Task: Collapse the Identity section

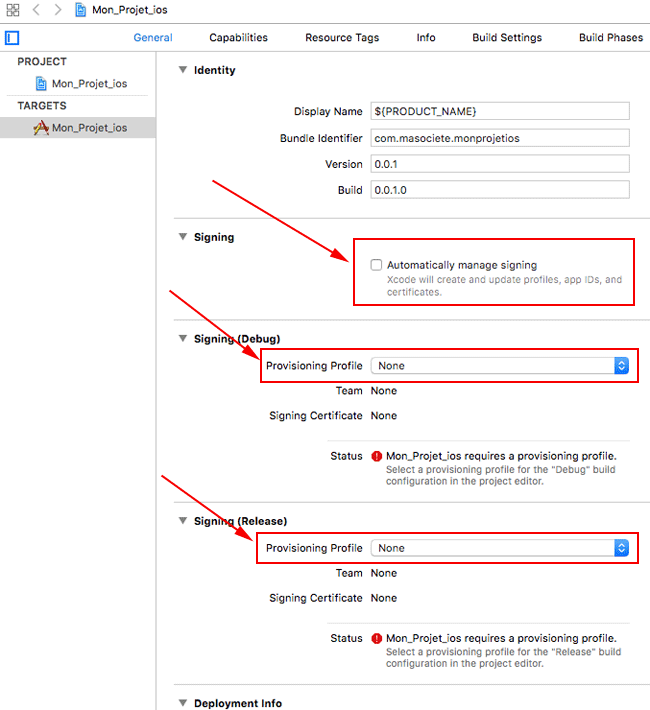Action: [x=183, y=70]
